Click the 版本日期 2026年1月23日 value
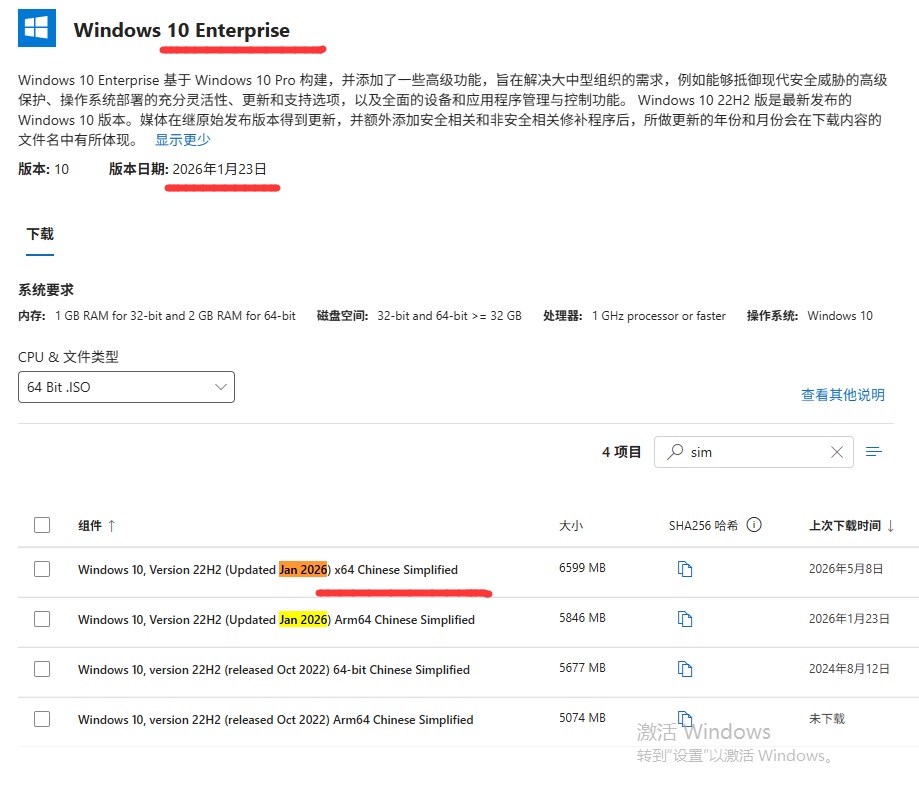The width and height of the screenshot is (919, 787). [219, 169]
